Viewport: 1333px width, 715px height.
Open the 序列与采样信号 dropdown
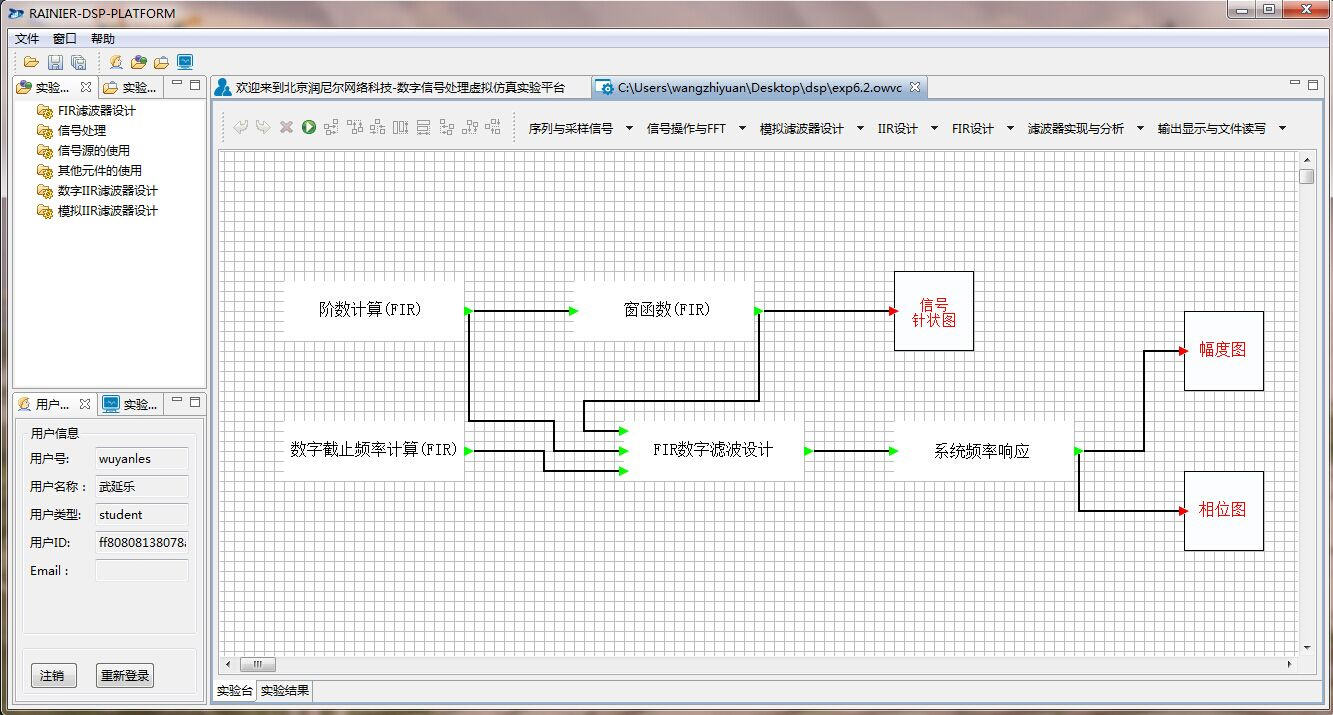click(629, 128)
